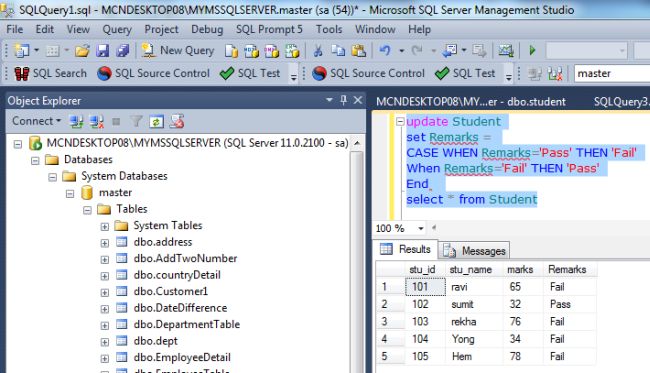Undo the last action with Undo icon

(385, 51)
